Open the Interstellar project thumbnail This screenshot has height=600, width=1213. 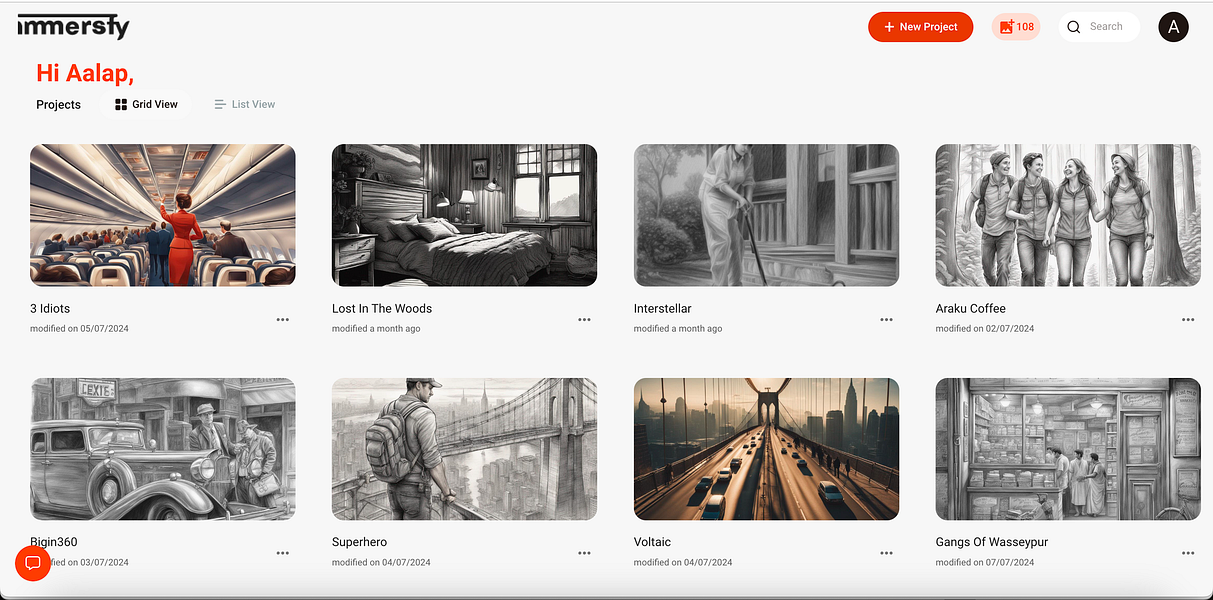[x=766, y=215]
